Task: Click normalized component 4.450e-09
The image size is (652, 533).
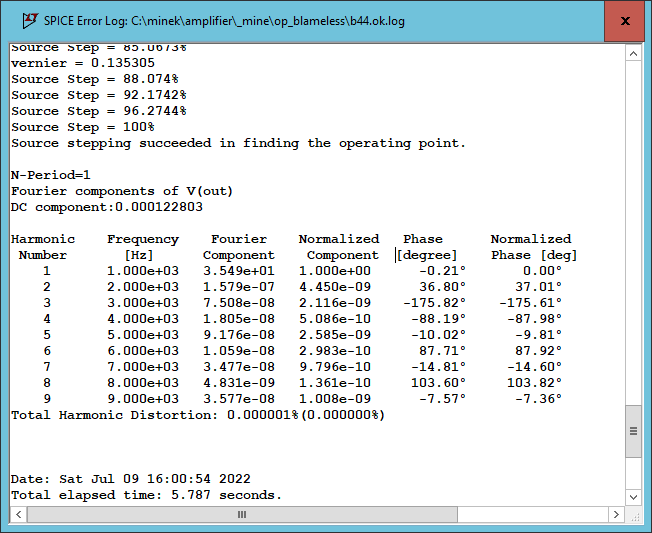Action: coord(335,287)
